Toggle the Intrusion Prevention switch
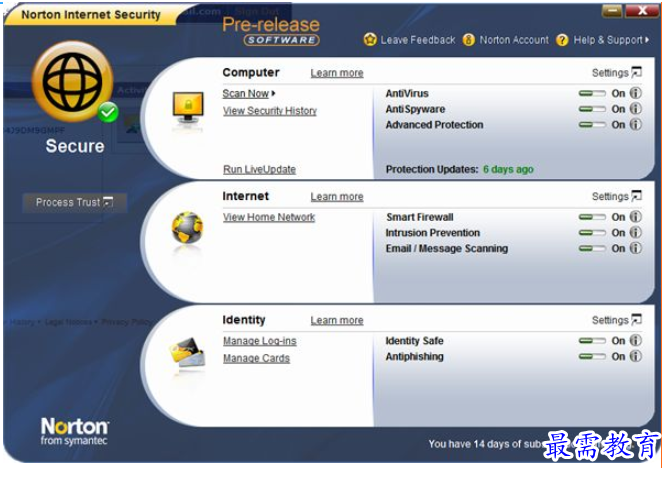 click(592, 233)
